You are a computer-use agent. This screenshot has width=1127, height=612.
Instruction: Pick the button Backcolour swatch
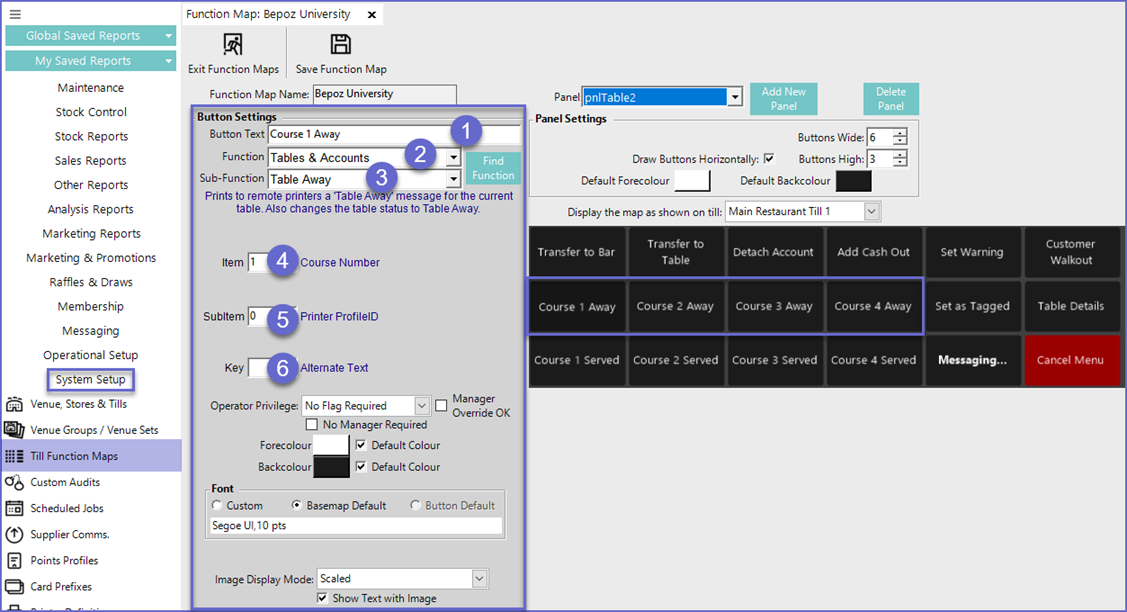(331, 467)
